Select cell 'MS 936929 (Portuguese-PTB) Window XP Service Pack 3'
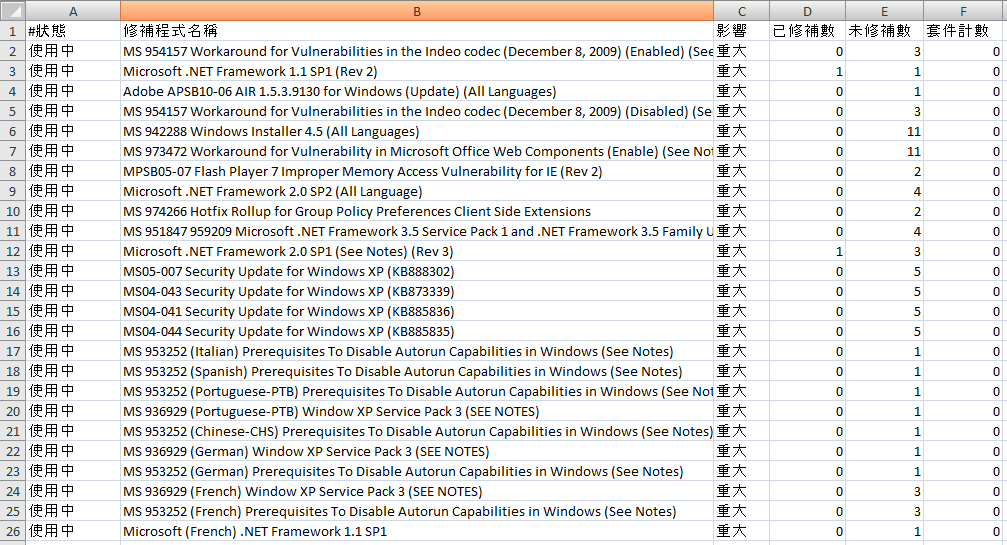The image size is (1007, 545). [x=417, y=411]
